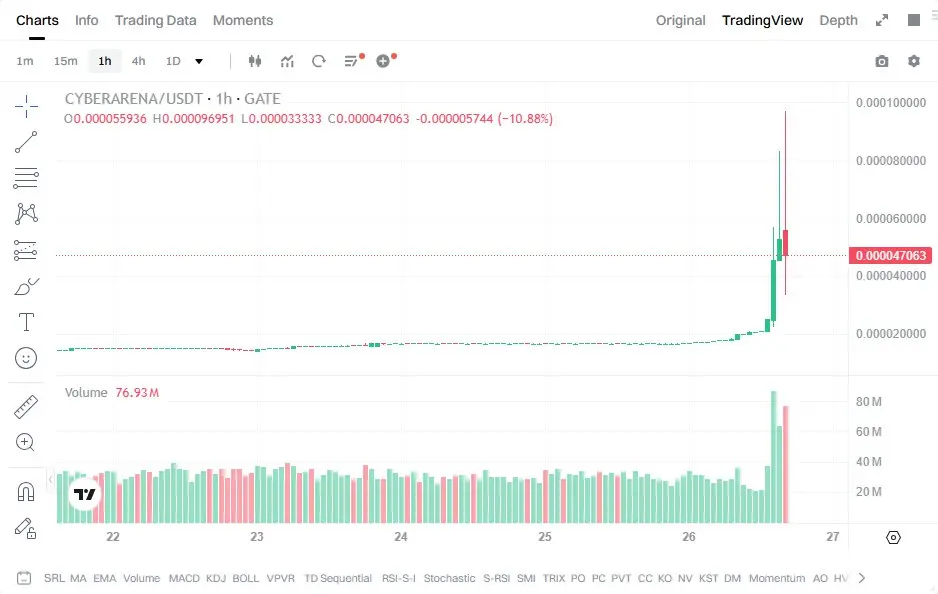The image size is (938, 594).
Task: Click date 26 on the time axis
Action: (x=689, y=537)
